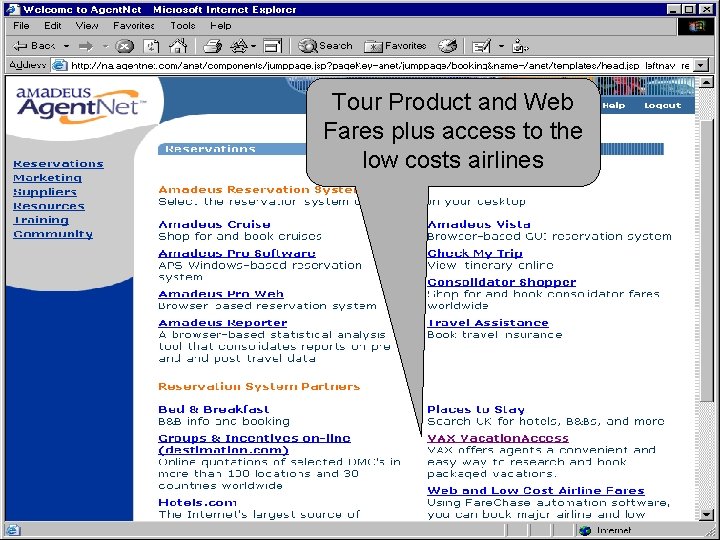The image size is (720, 540).
Task: Open the Edit menu
Action: pos(53,26)
